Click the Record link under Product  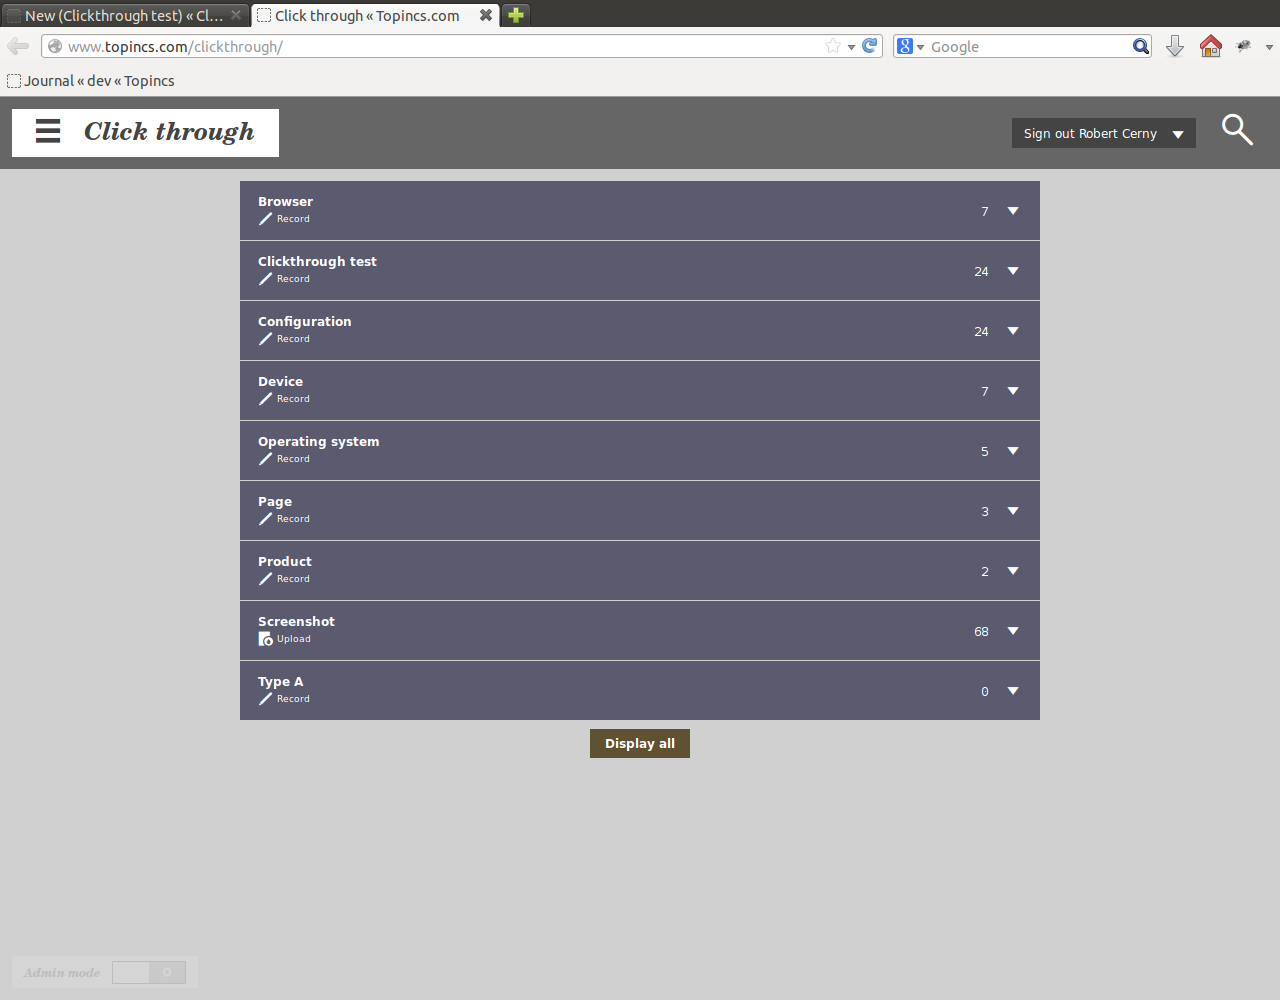coord(293,579)
